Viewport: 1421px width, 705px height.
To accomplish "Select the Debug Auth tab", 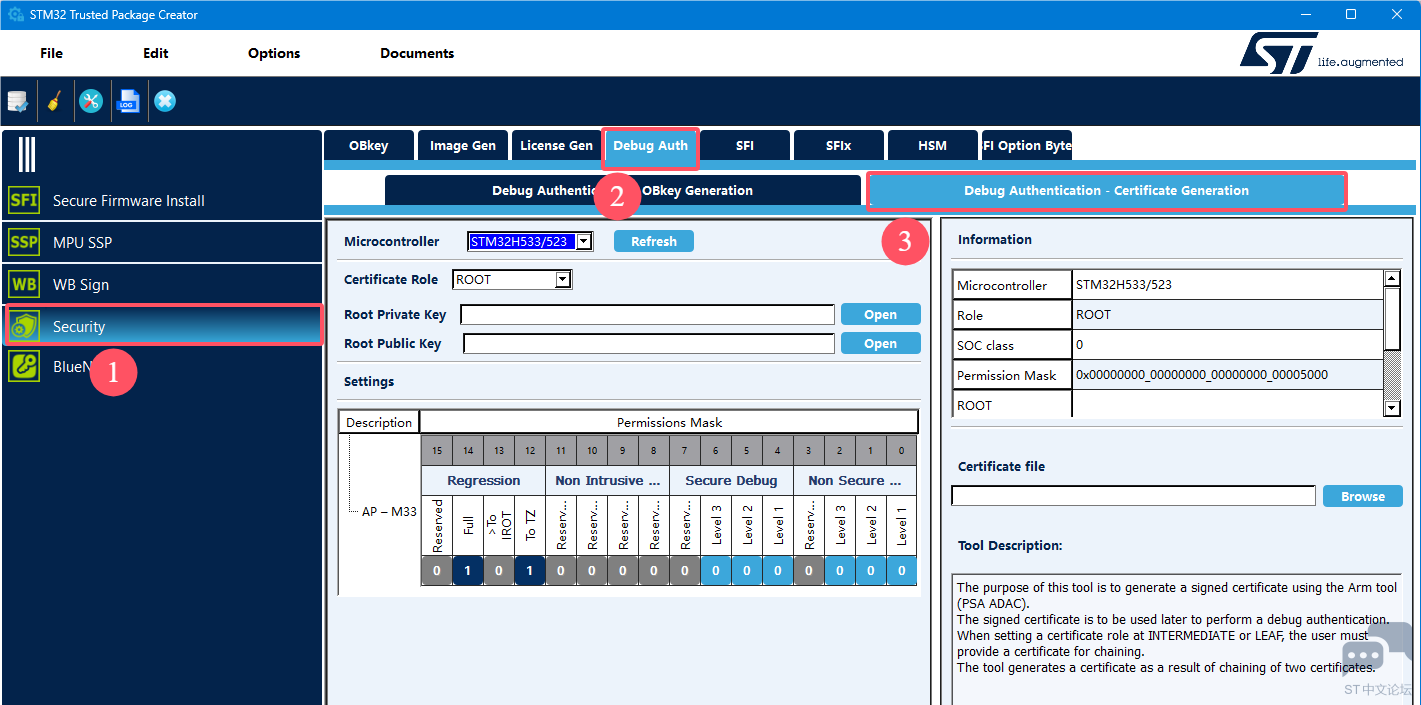I will tap(651, 145).
